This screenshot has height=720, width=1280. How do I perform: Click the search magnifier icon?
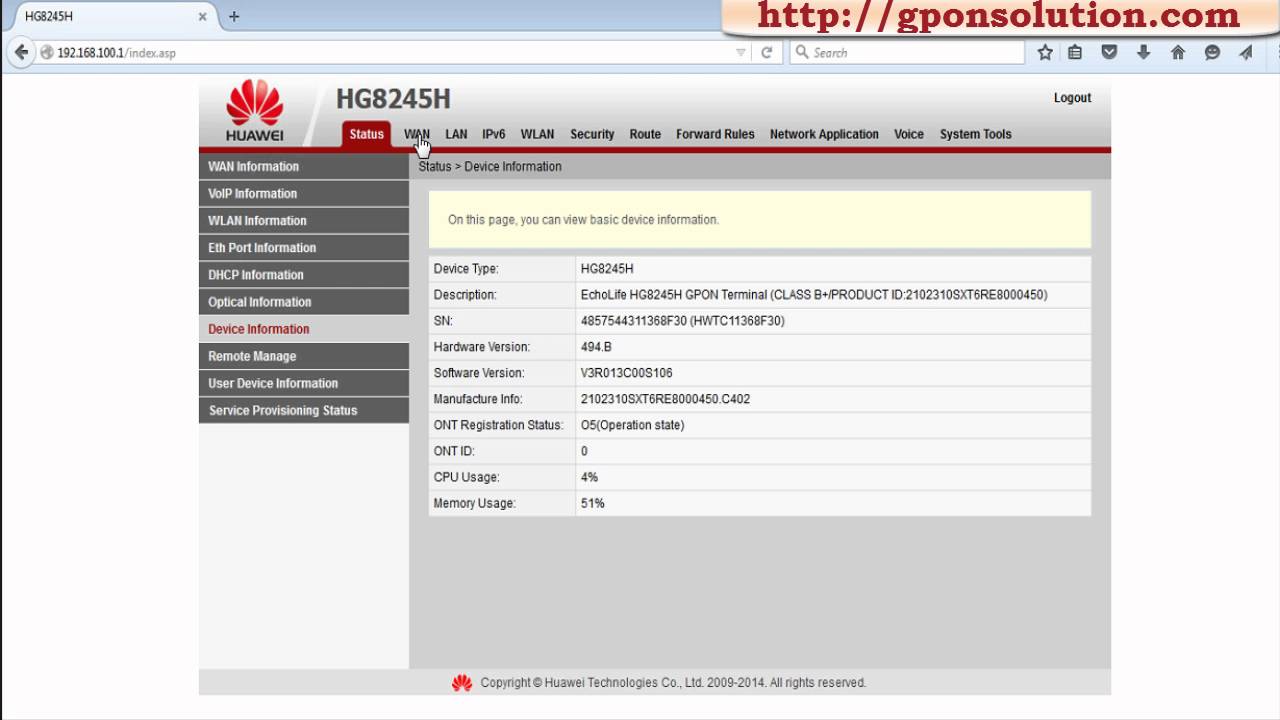(802, 52)
